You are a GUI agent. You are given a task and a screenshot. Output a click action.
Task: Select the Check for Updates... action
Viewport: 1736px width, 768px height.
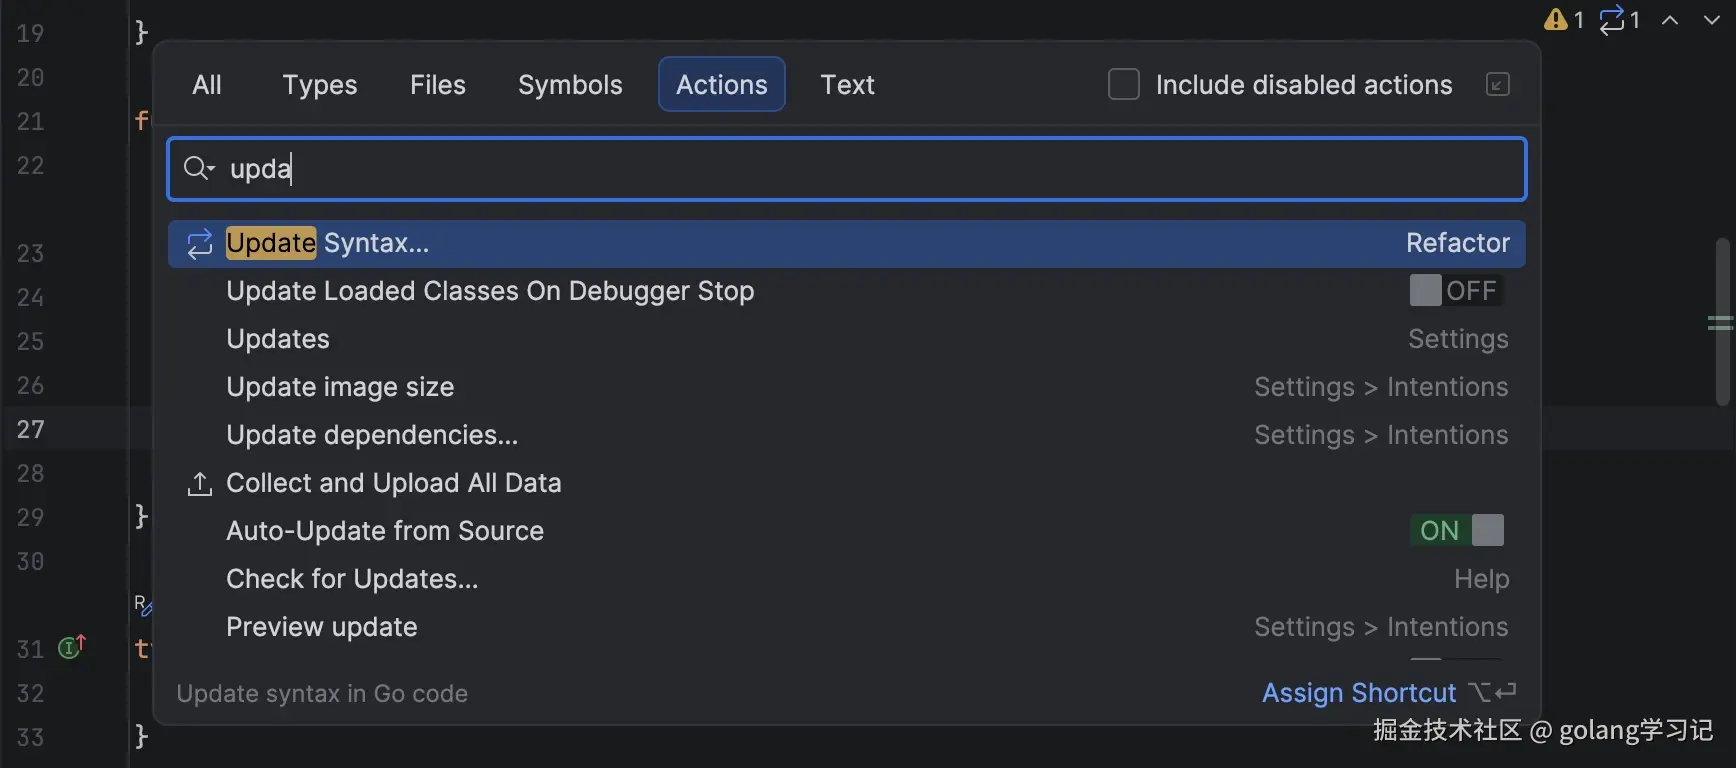pos(352,579)
